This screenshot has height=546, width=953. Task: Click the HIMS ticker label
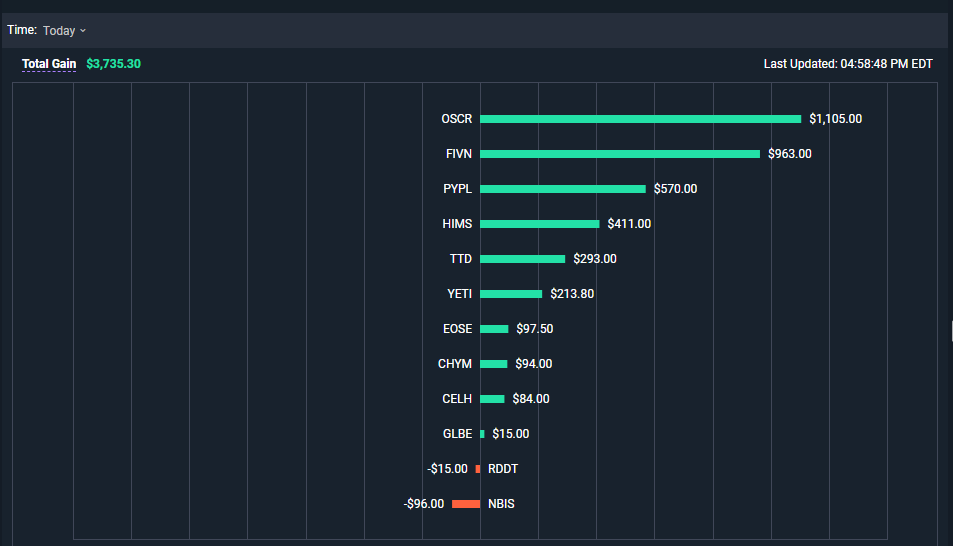click(x=457, y=224)
